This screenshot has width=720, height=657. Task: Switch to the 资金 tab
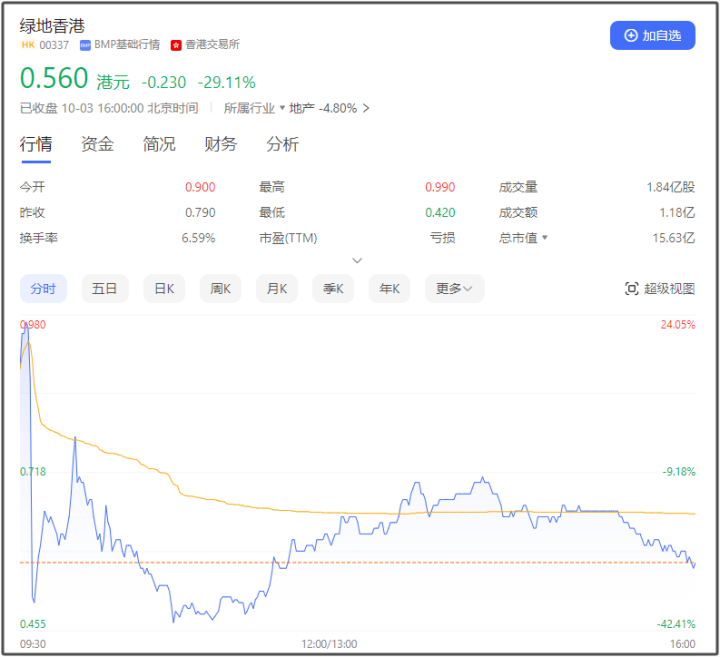97,144
